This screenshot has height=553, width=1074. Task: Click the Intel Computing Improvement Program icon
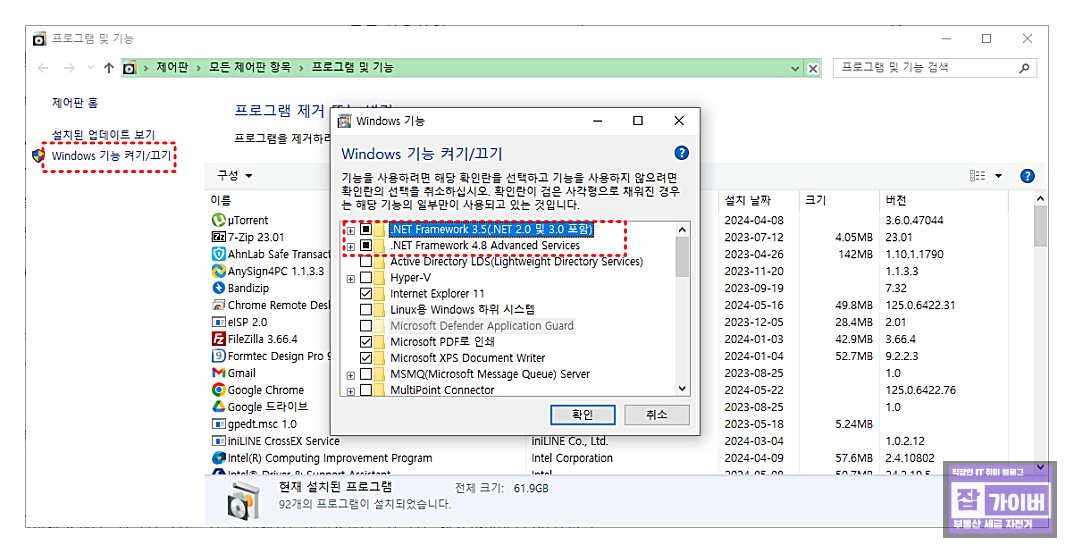point(218,458)
